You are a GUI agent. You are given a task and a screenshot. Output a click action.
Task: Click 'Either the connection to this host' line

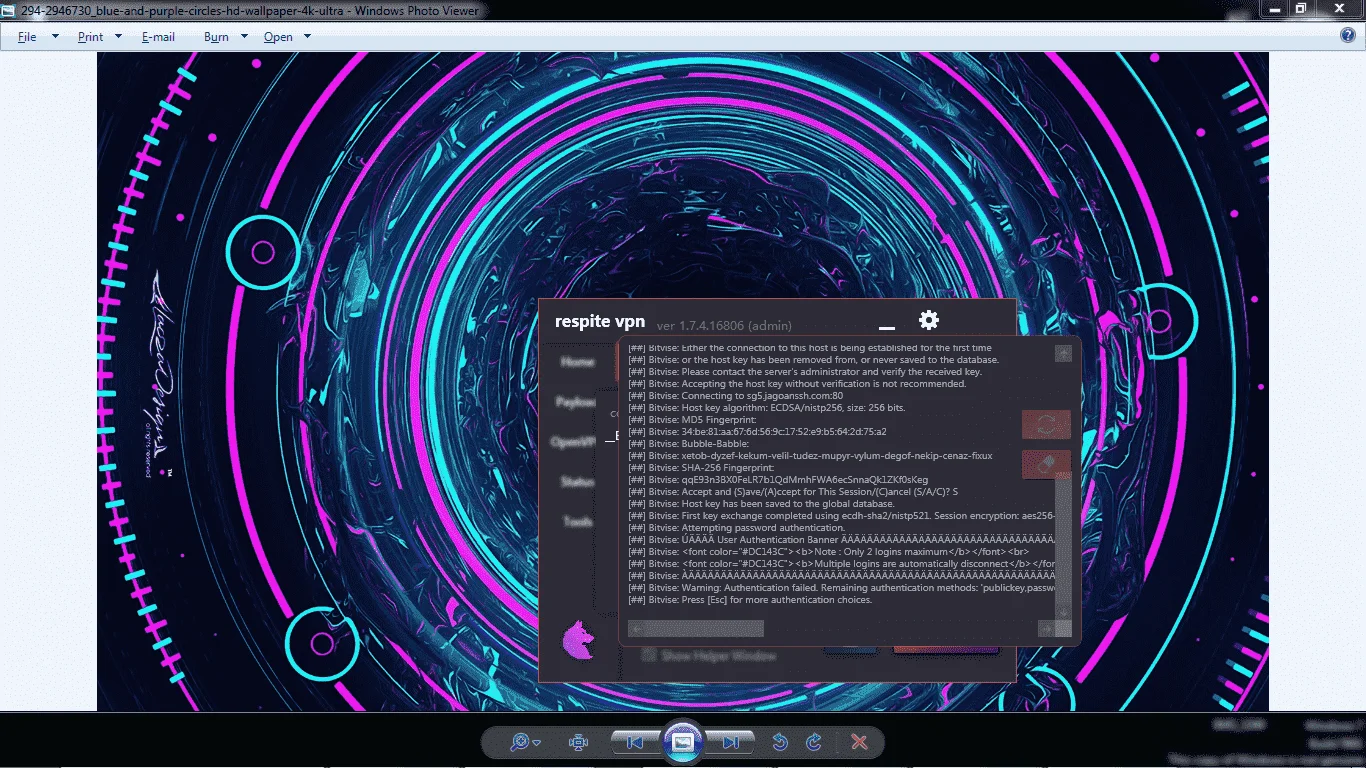click(810, 348)
